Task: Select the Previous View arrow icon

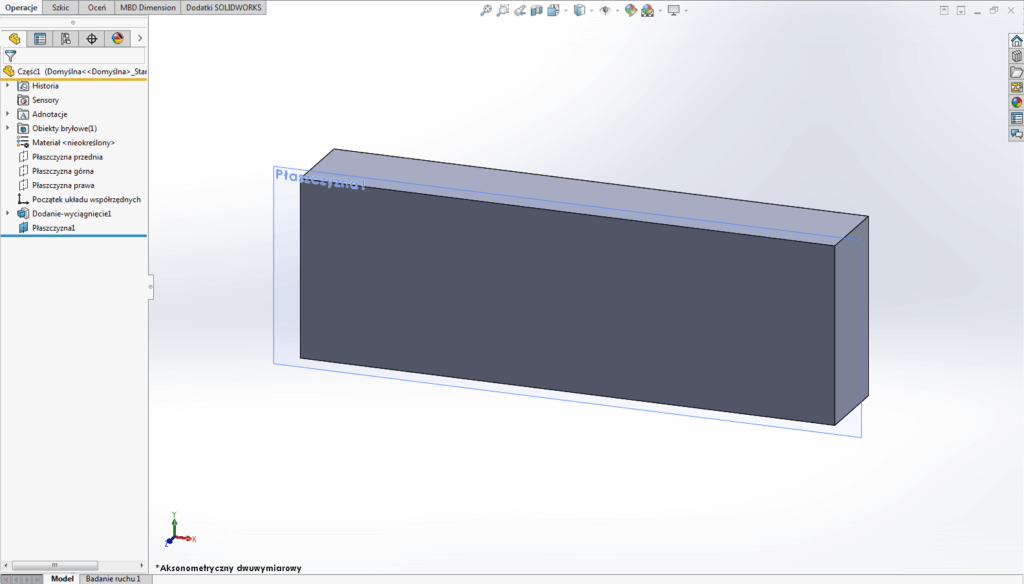Action: (520, 9)
